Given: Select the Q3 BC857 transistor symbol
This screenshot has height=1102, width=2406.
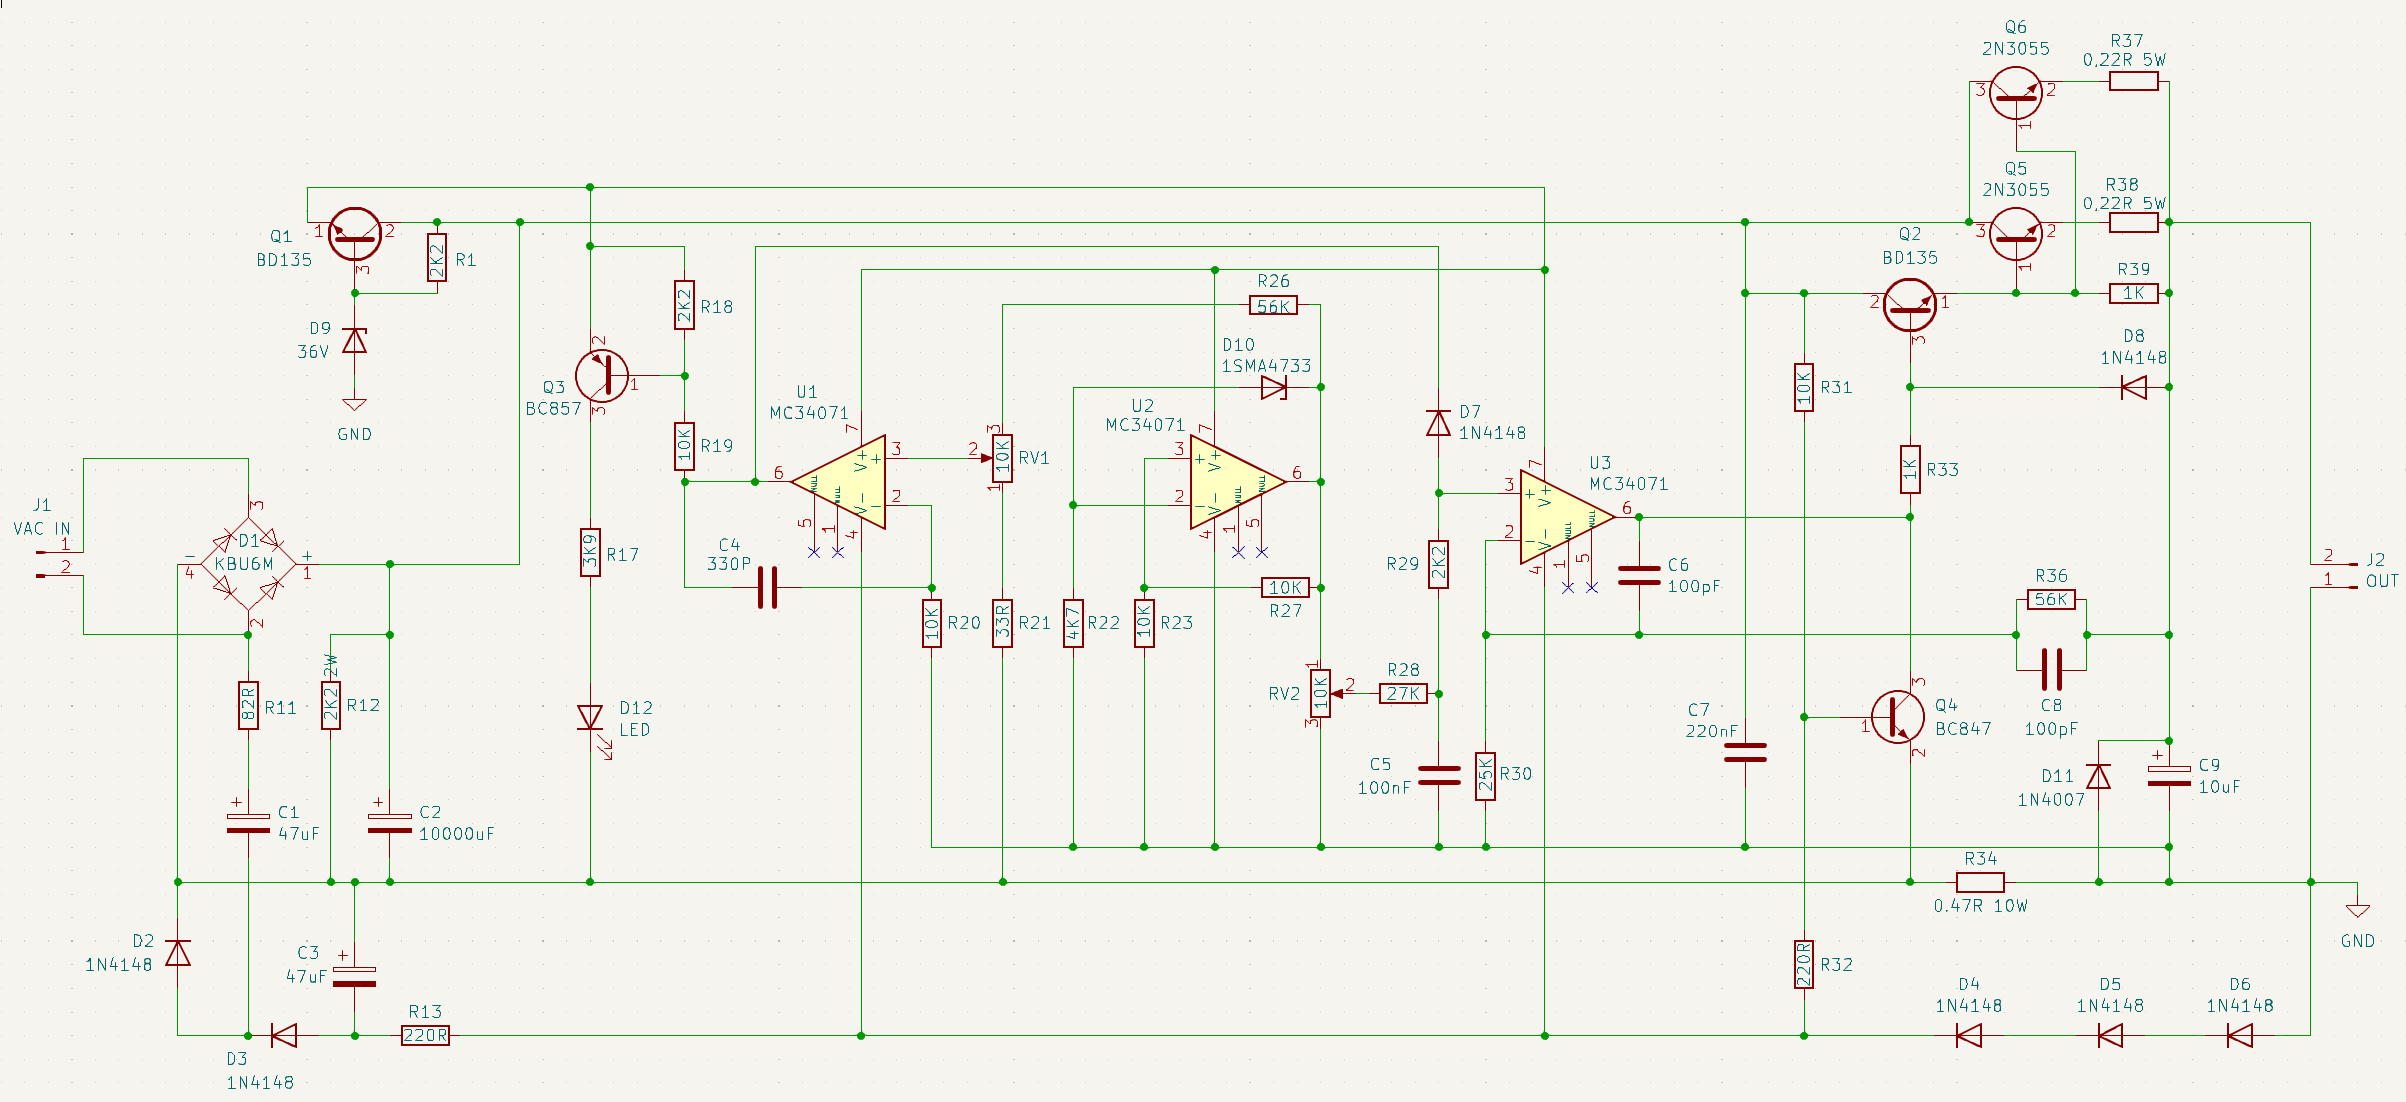Looking at the screenshot, I should pyautogui.click(x=603, y=376).
